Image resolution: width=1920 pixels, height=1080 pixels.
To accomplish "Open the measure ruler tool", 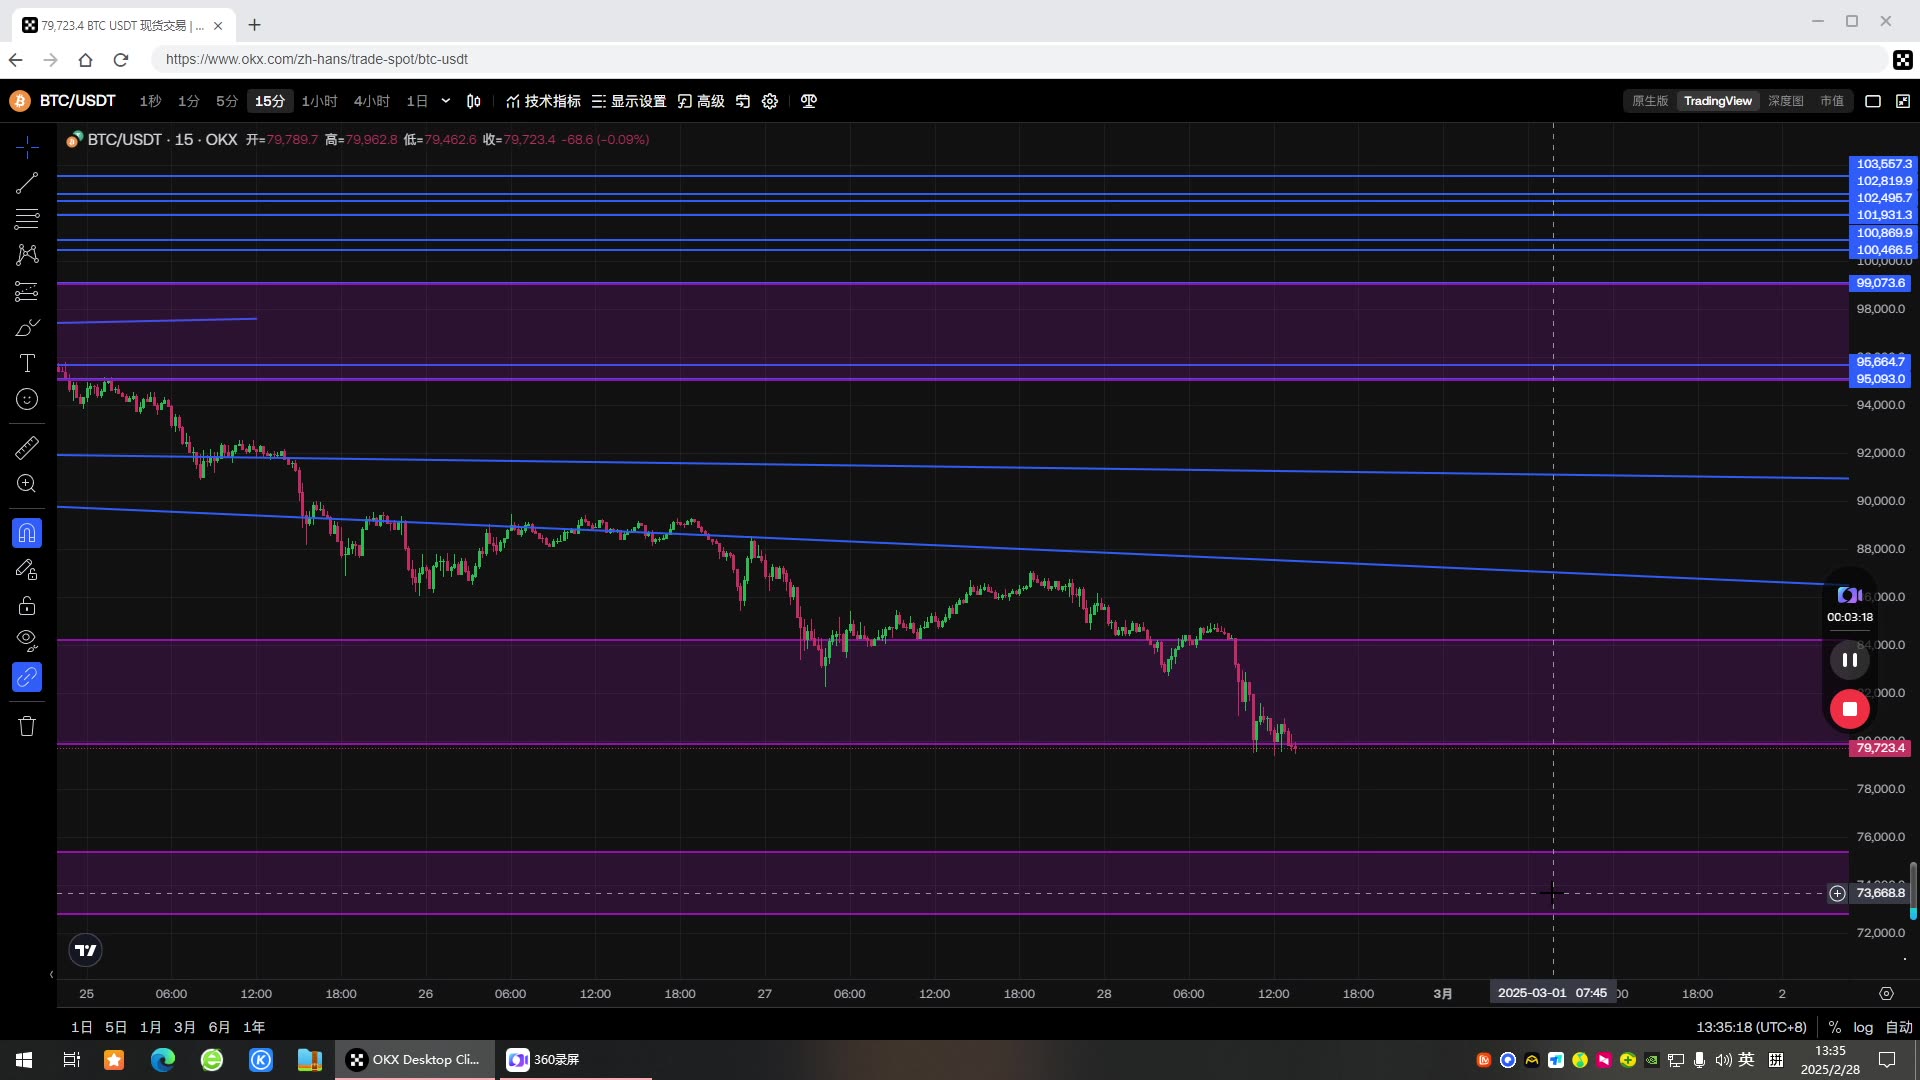I will click(x=27, y=448).
